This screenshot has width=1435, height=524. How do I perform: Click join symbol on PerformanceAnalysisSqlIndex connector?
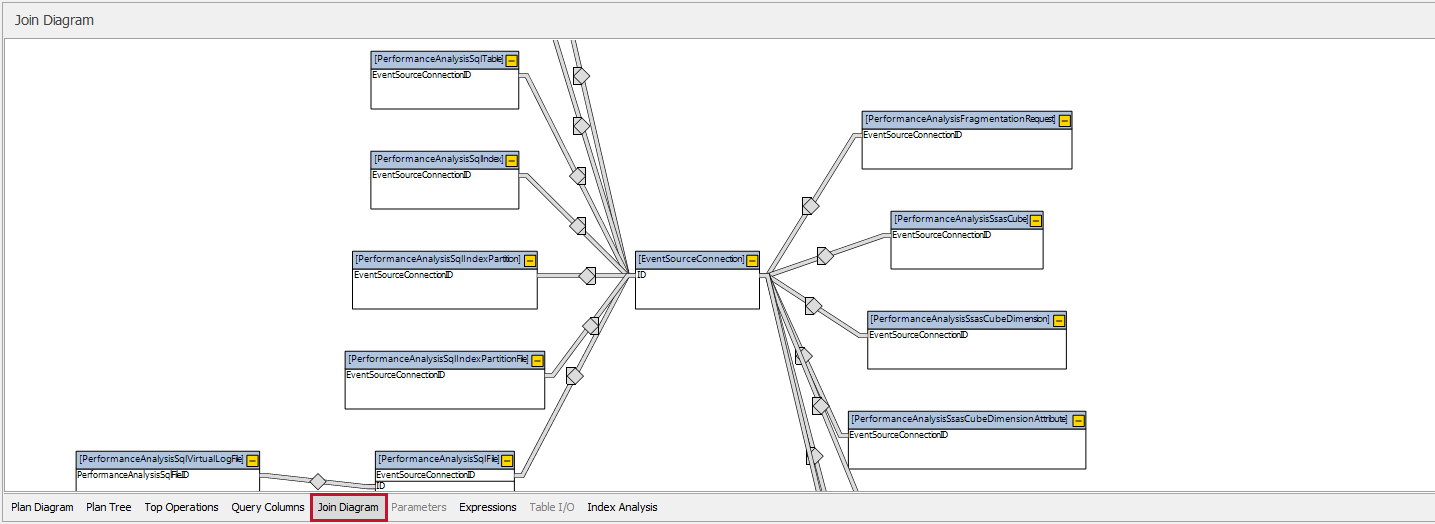(x=578, y=226)
